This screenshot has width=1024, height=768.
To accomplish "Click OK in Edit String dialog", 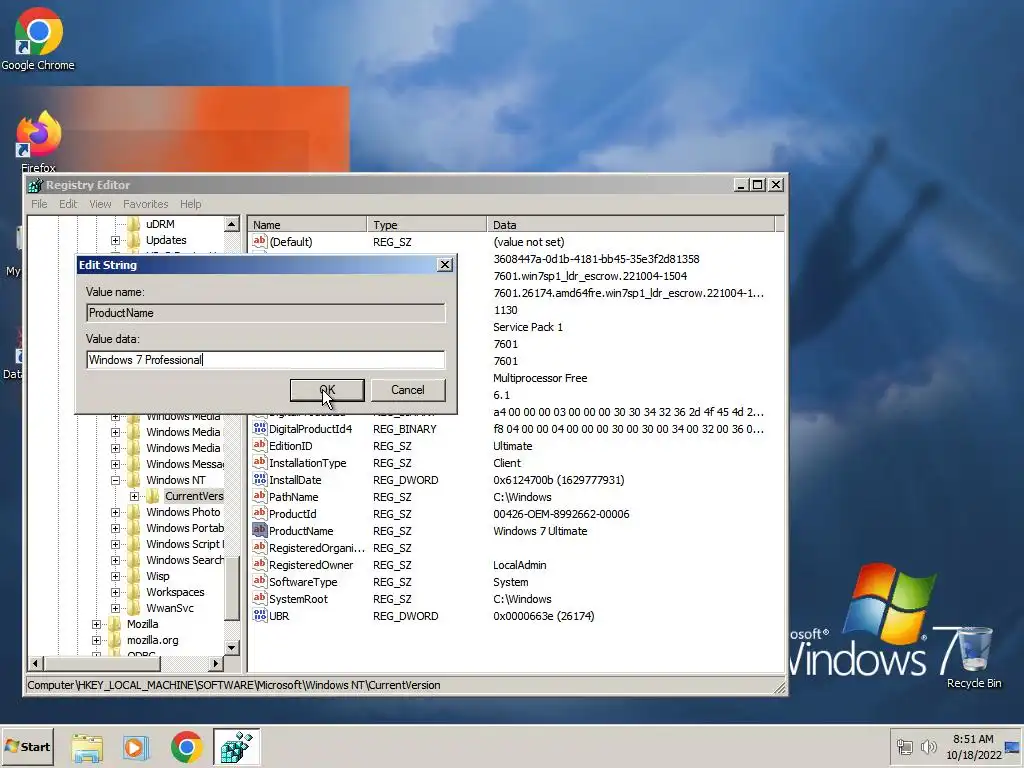I will (327, 390).
